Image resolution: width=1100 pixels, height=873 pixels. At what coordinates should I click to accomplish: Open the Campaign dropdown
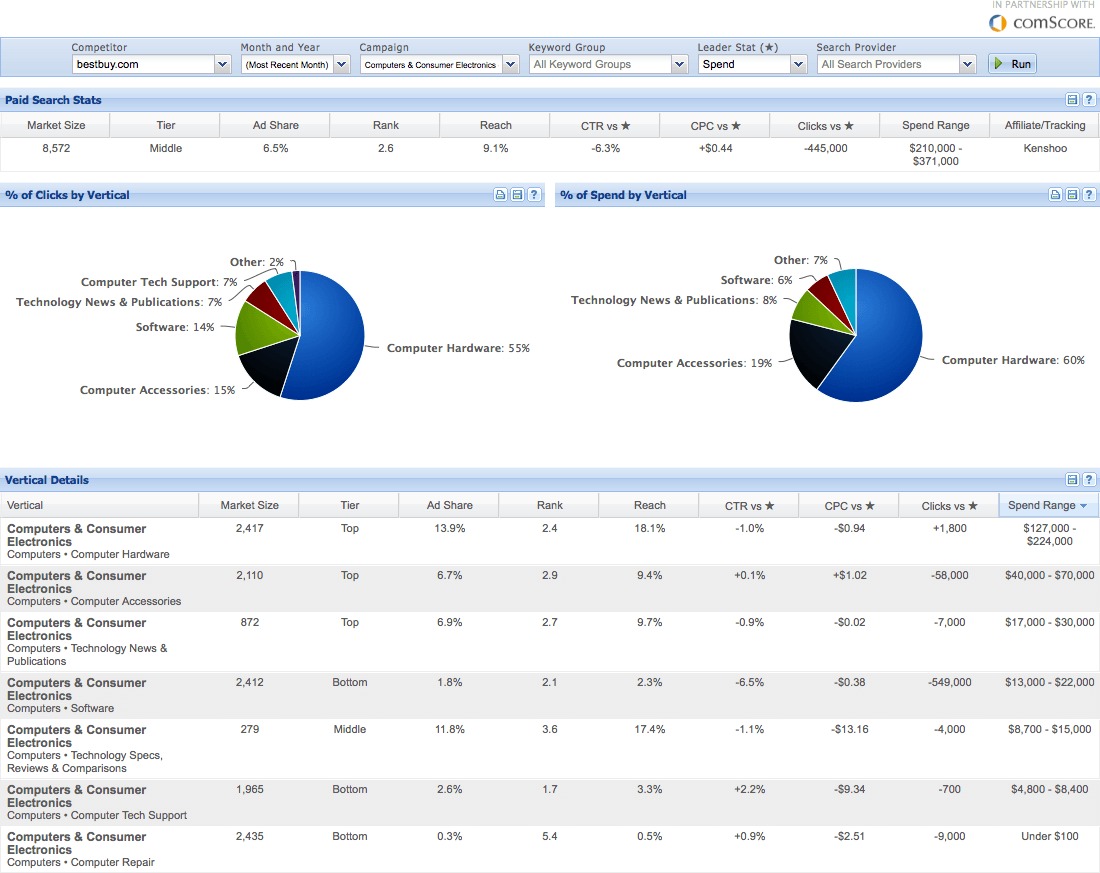coord(510,64)
